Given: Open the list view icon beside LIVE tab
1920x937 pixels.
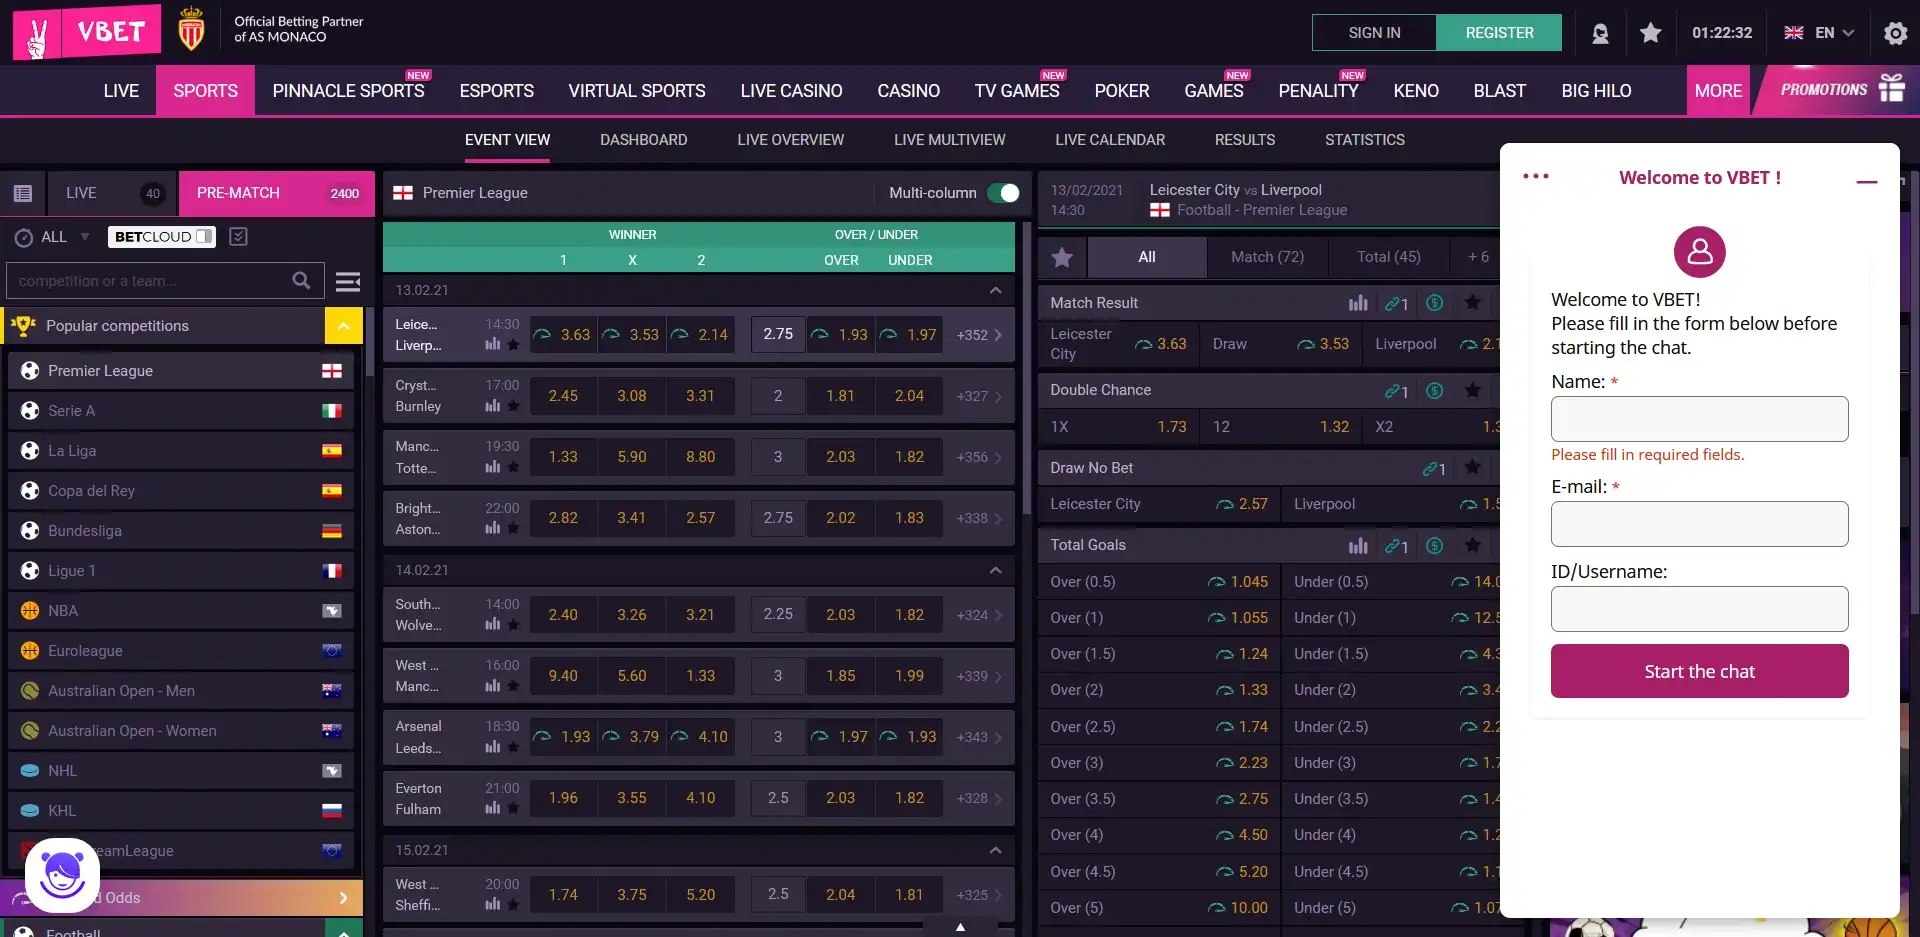Looking at the screenshot, I should [23, 193].
